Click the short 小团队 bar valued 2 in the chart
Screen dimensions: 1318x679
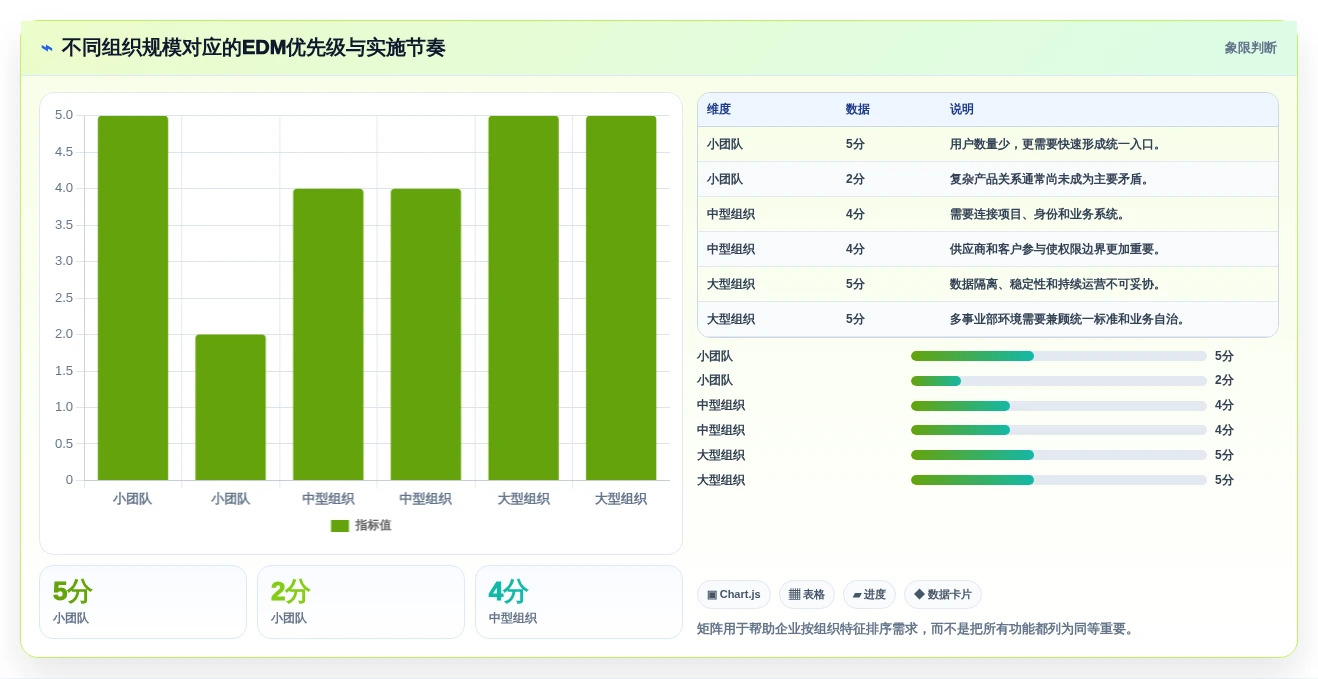pyautogui.click(x=231, y=407)
